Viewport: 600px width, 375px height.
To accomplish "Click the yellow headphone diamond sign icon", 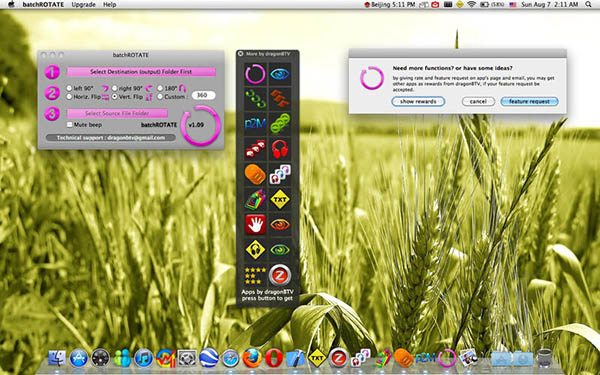I will click(255, 249).
